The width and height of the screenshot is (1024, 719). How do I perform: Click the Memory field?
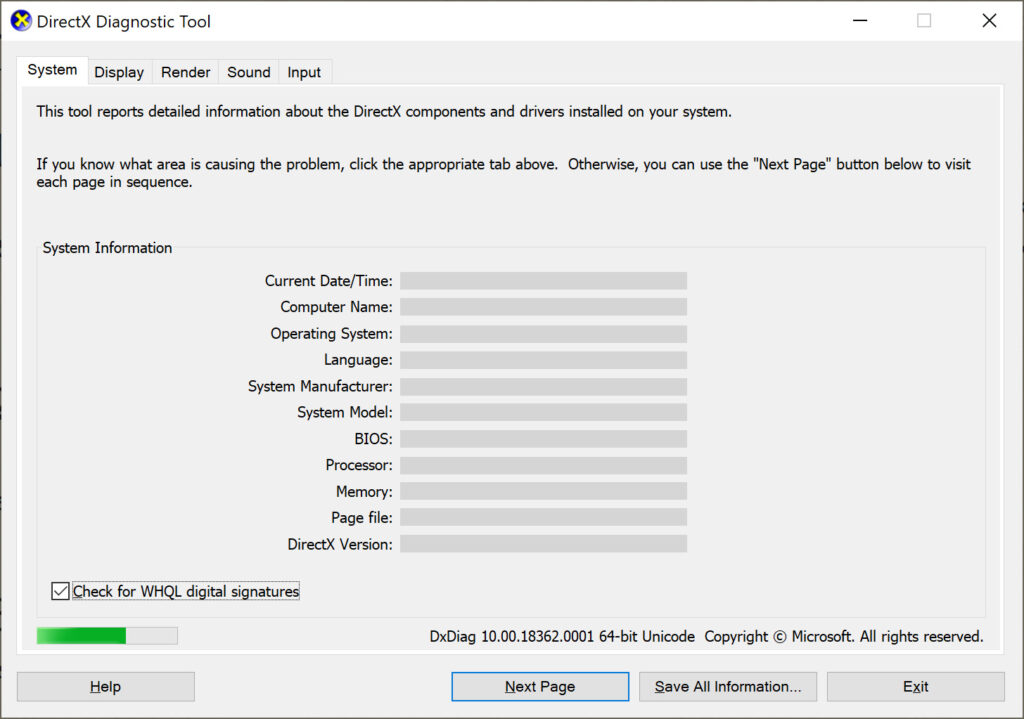tap(543, 491)
